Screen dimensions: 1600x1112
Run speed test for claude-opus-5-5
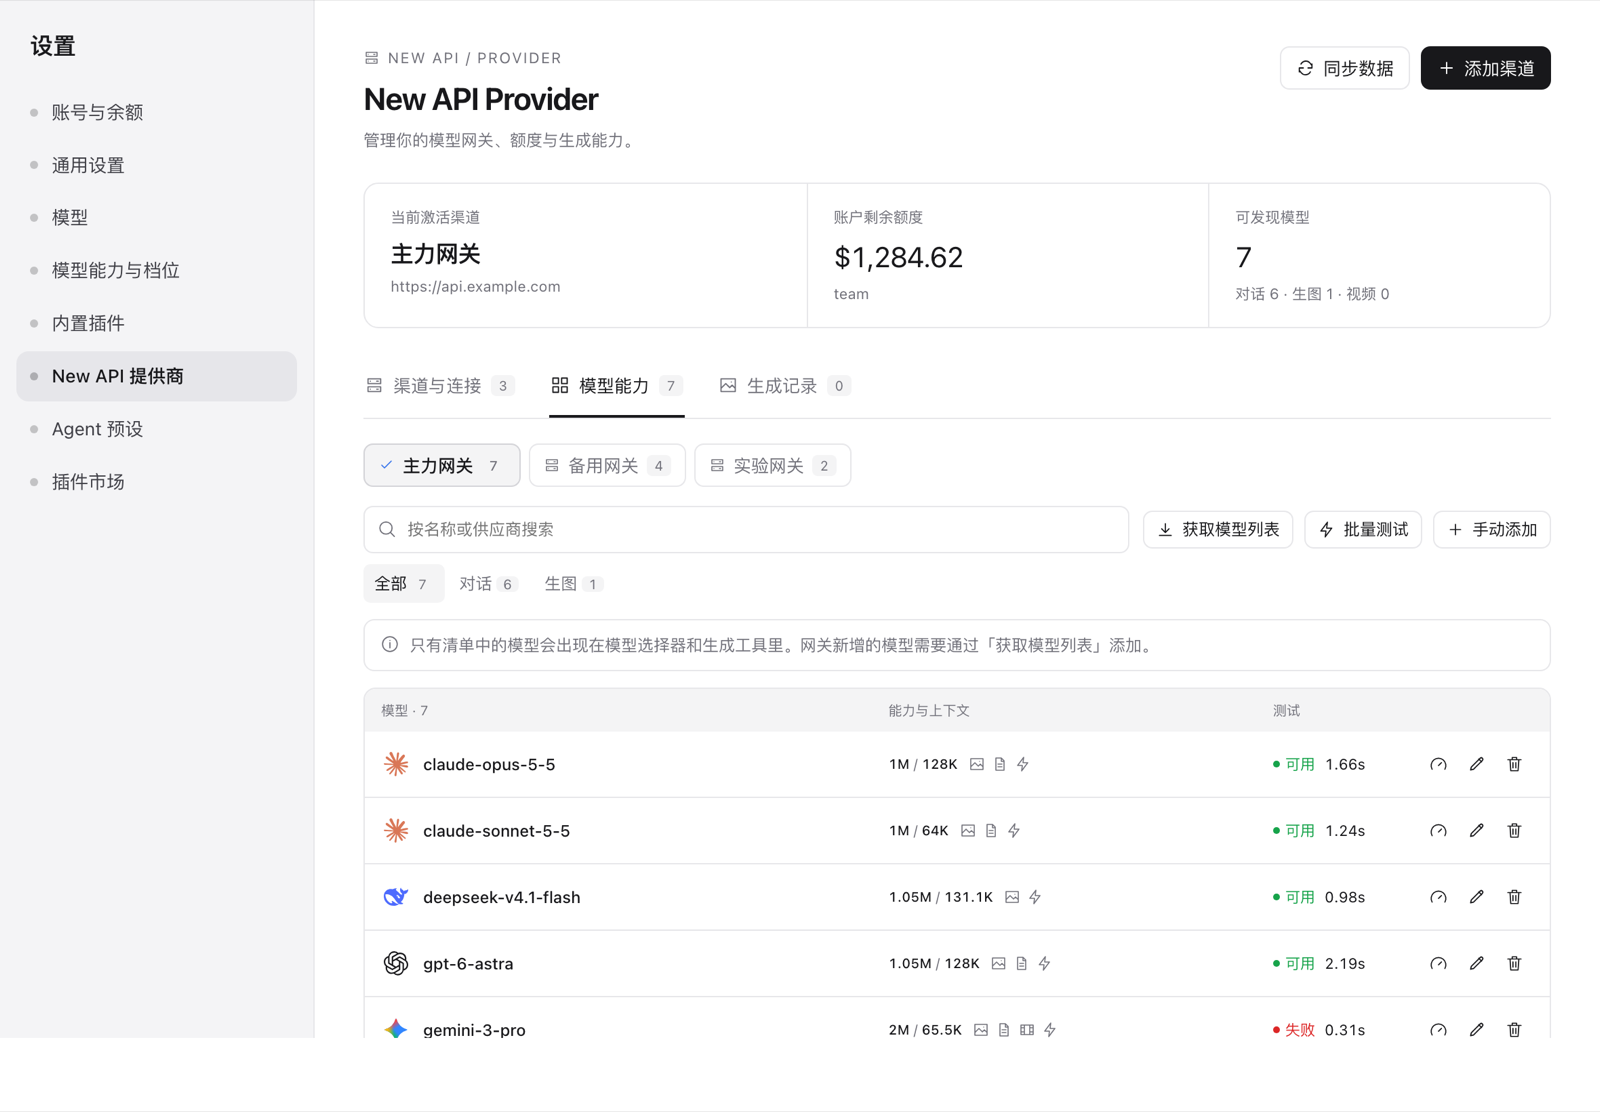1438,764
